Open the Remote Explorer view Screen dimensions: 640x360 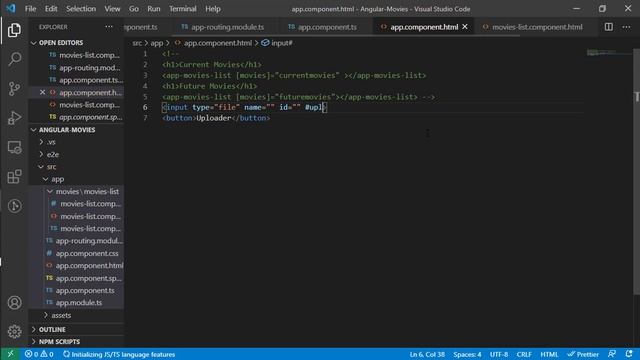point(14,147)
